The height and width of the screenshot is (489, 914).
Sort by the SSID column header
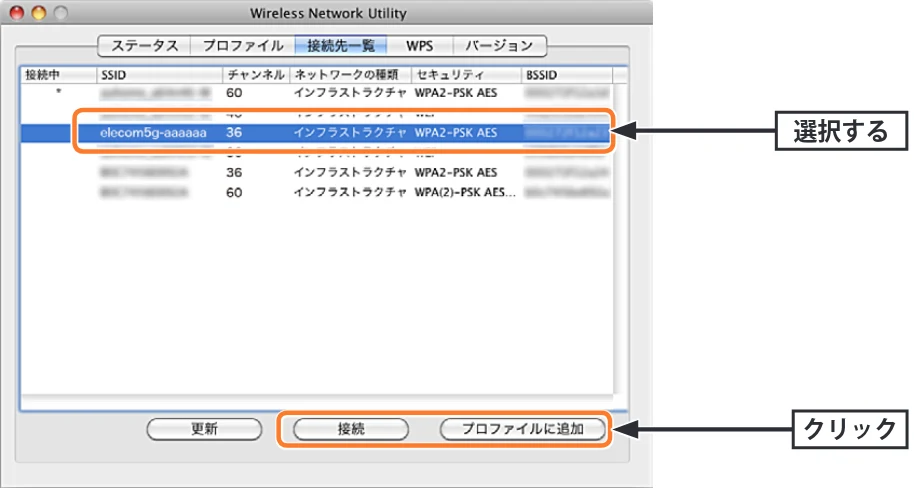click(x=160, y=75)
